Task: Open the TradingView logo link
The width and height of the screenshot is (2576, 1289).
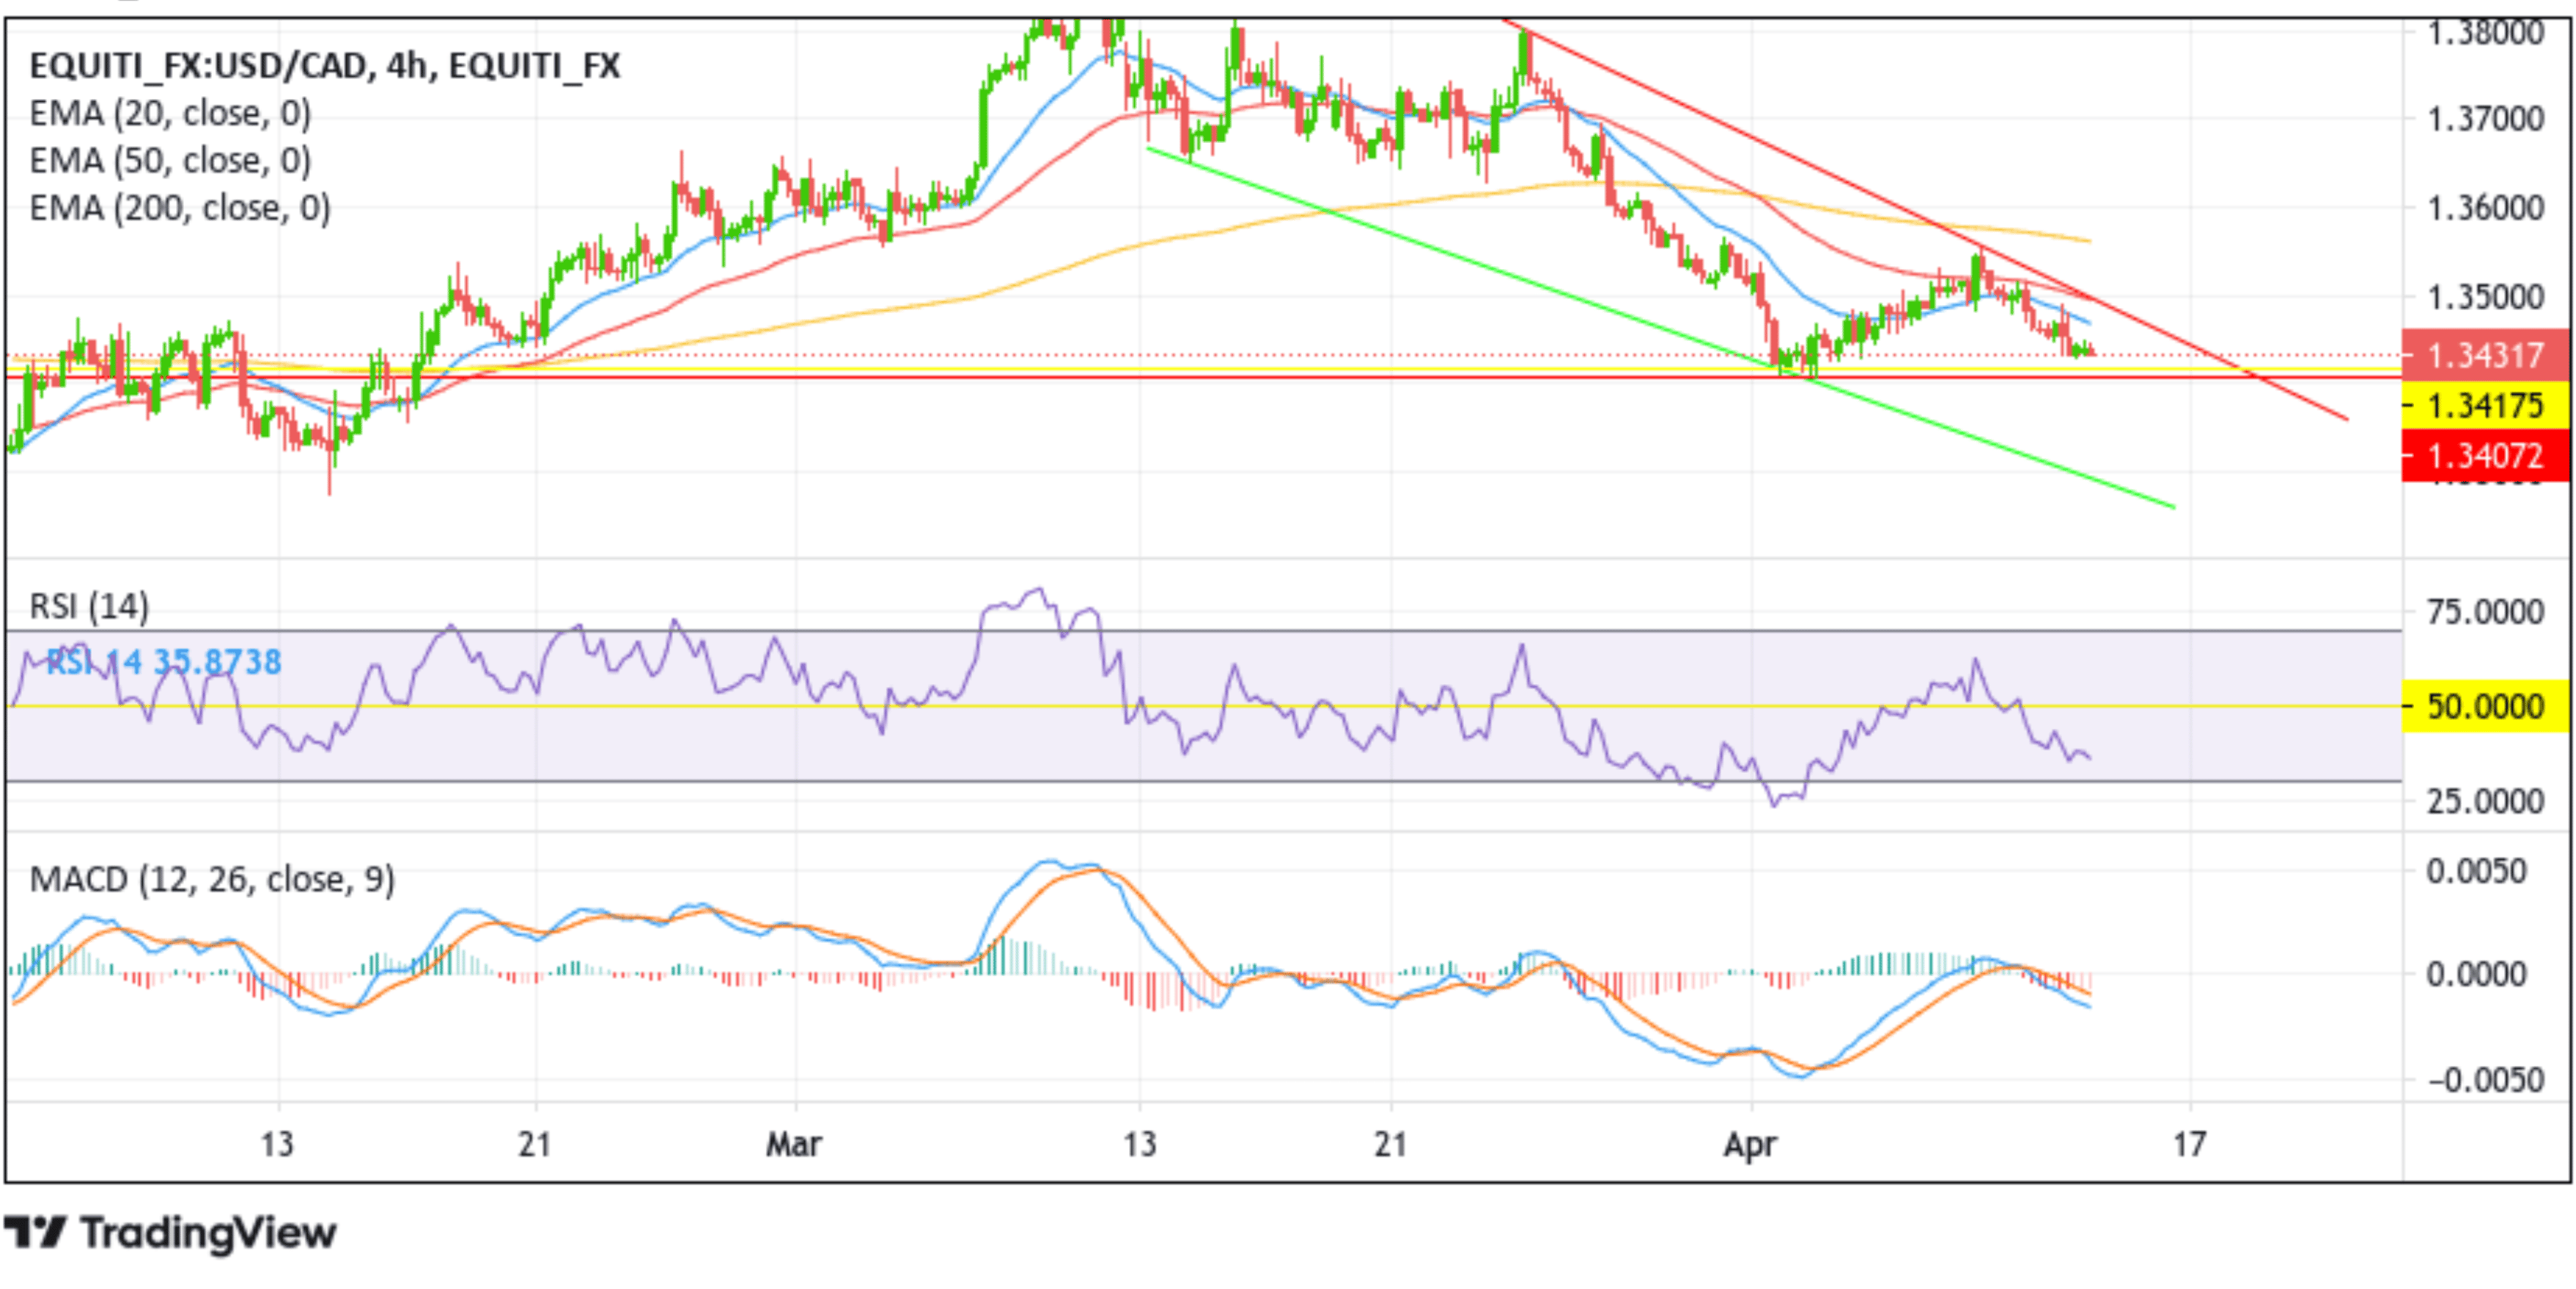Action: click(x=170, y=1233)
